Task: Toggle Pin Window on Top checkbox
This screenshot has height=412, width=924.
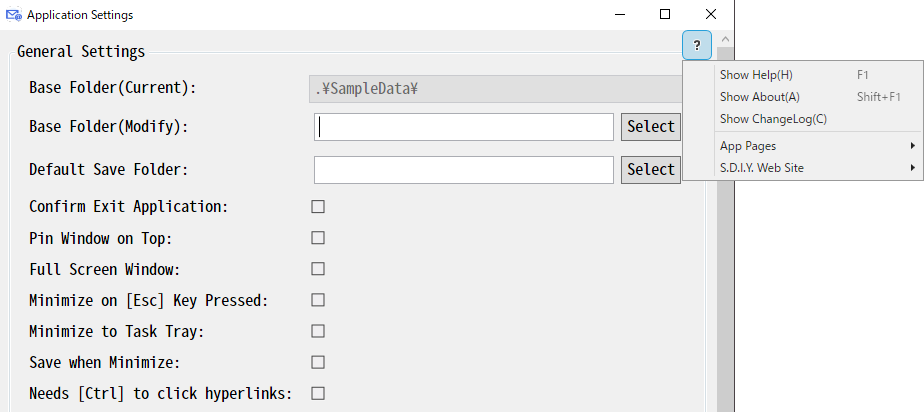Action: point(318,238)
